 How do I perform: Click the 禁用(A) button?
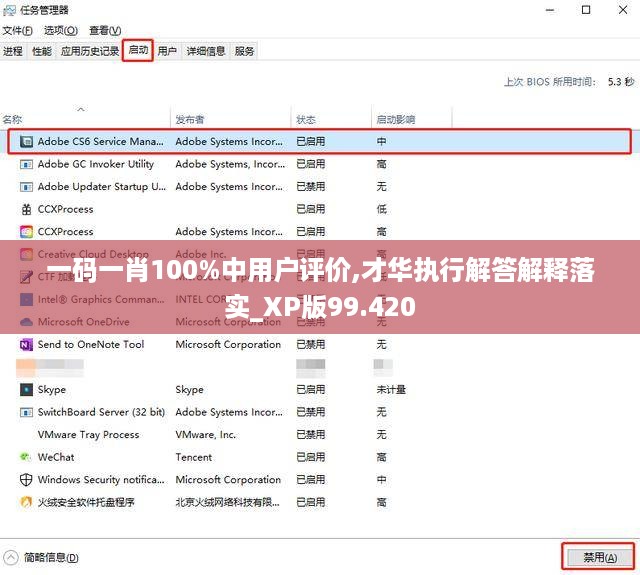pyautogui.click(x=599, y=557)
